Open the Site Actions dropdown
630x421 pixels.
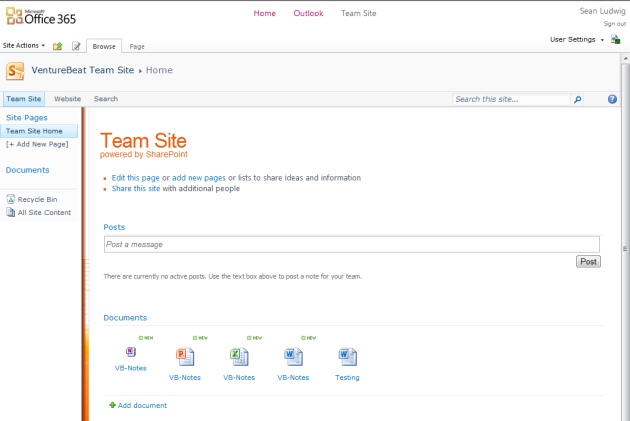tap(24, 45)
